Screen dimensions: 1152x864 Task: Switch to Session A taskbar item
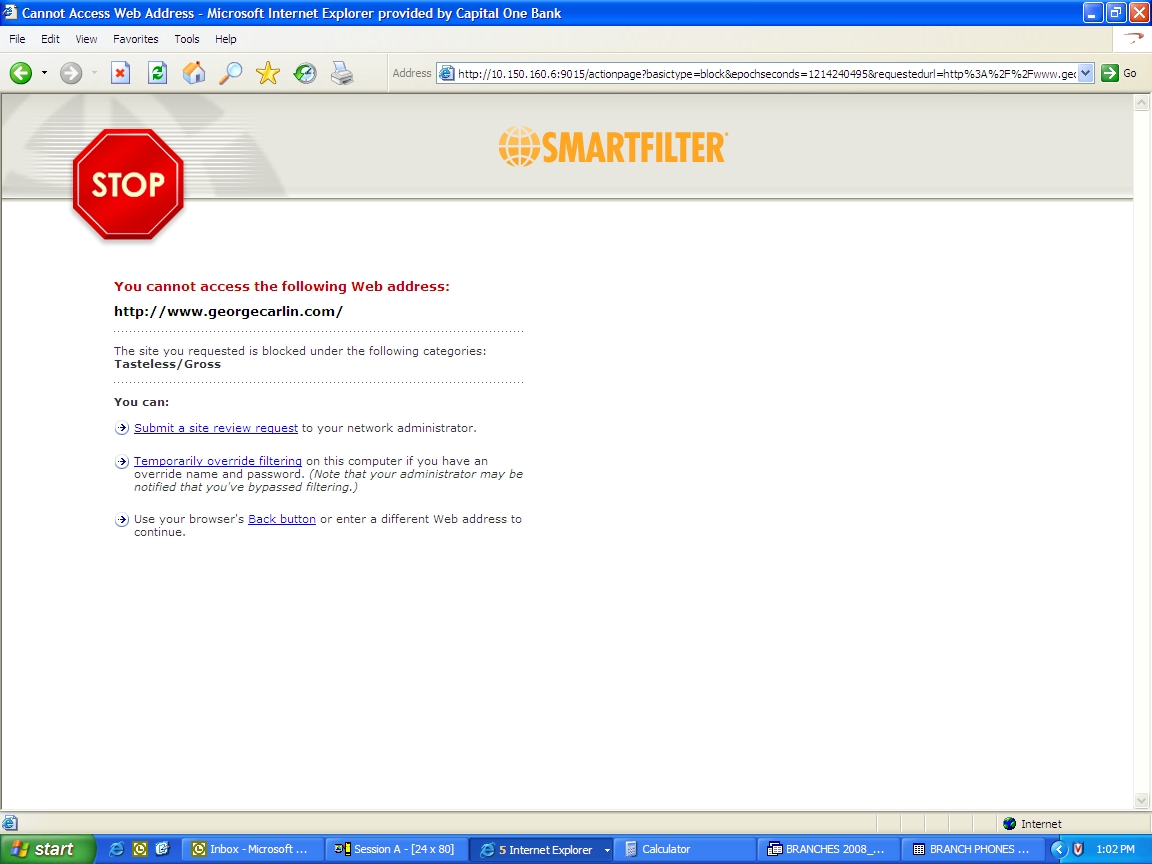click(397, 849)
